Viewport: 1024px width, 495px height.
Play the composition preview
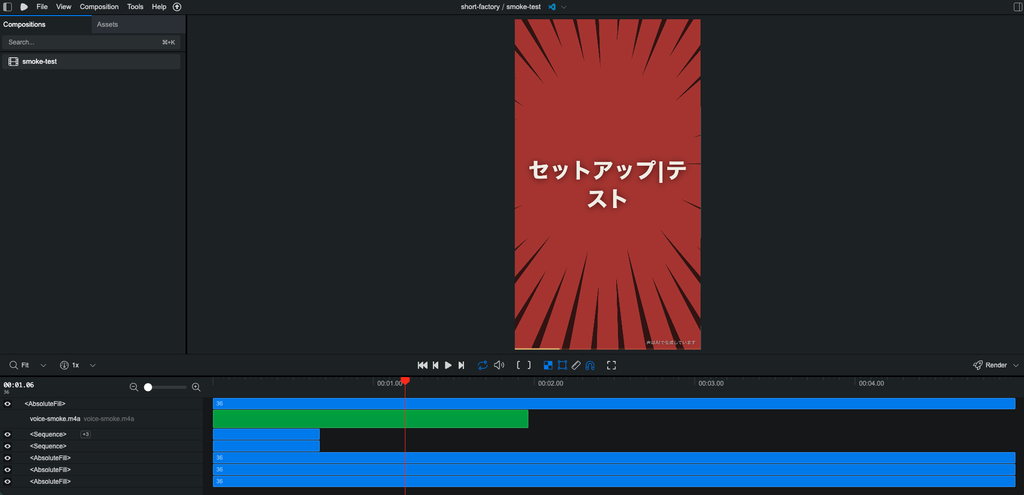coord(448,365)
